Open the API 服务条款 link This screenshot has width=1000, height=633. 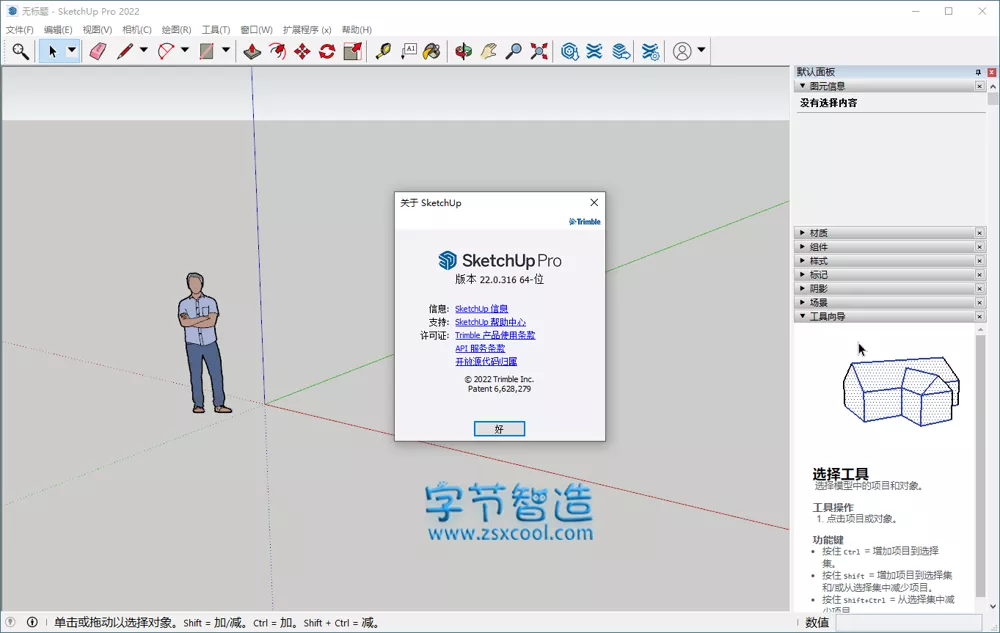(480, 348)
